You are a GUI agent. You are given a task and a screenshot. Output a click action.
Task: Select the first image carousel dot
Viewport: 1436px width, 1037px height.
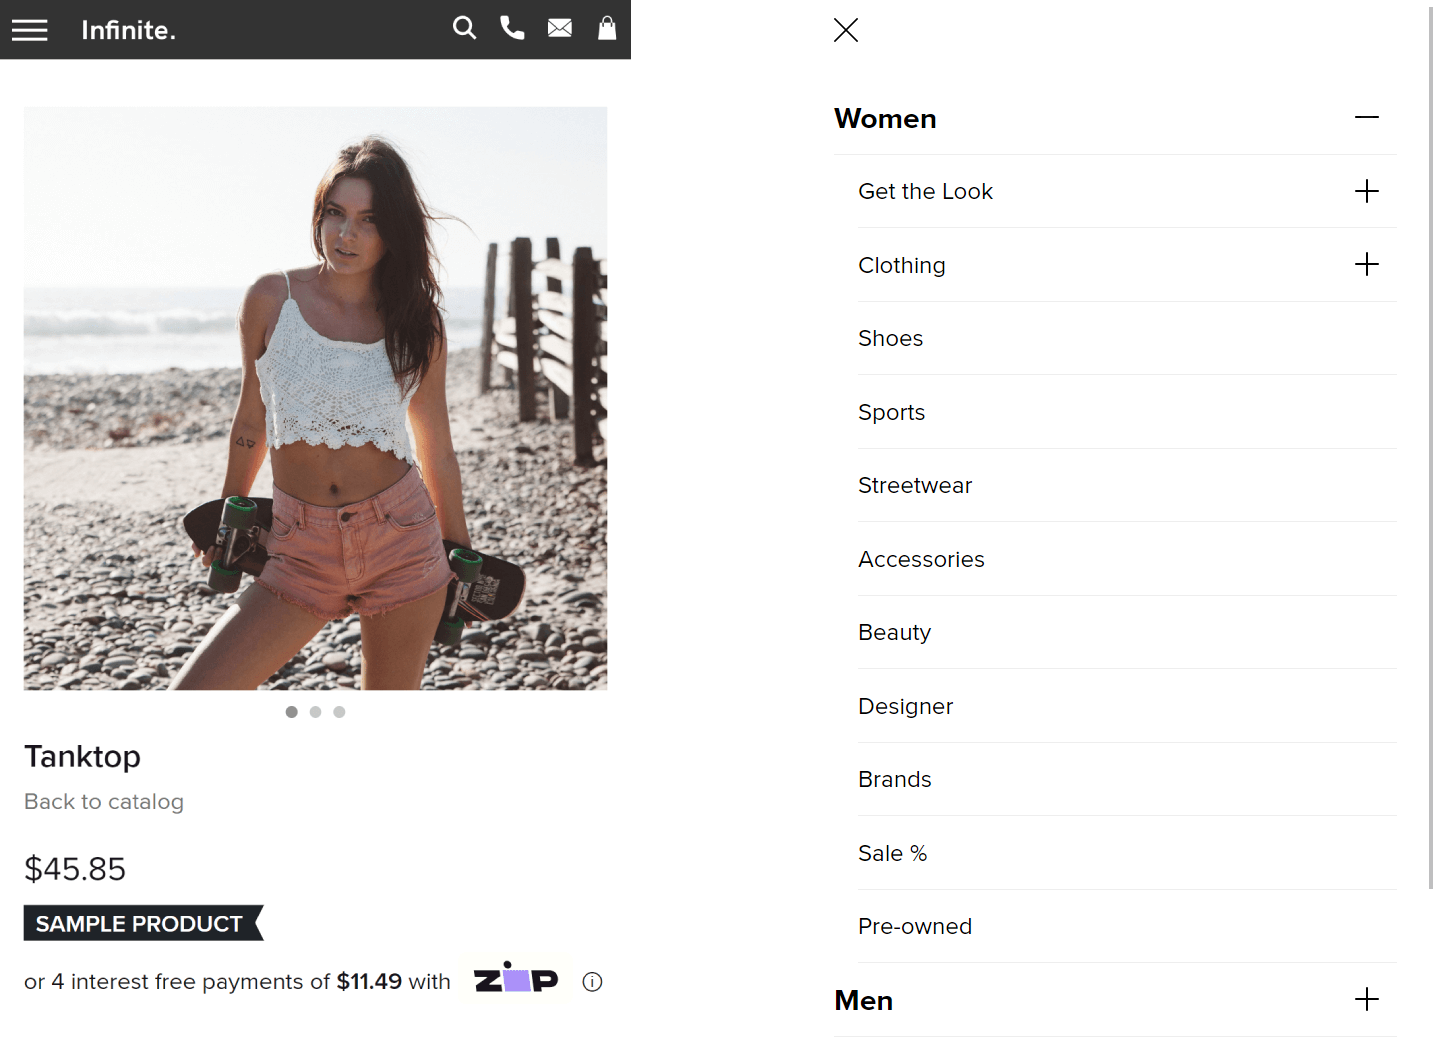coord(292,712)
